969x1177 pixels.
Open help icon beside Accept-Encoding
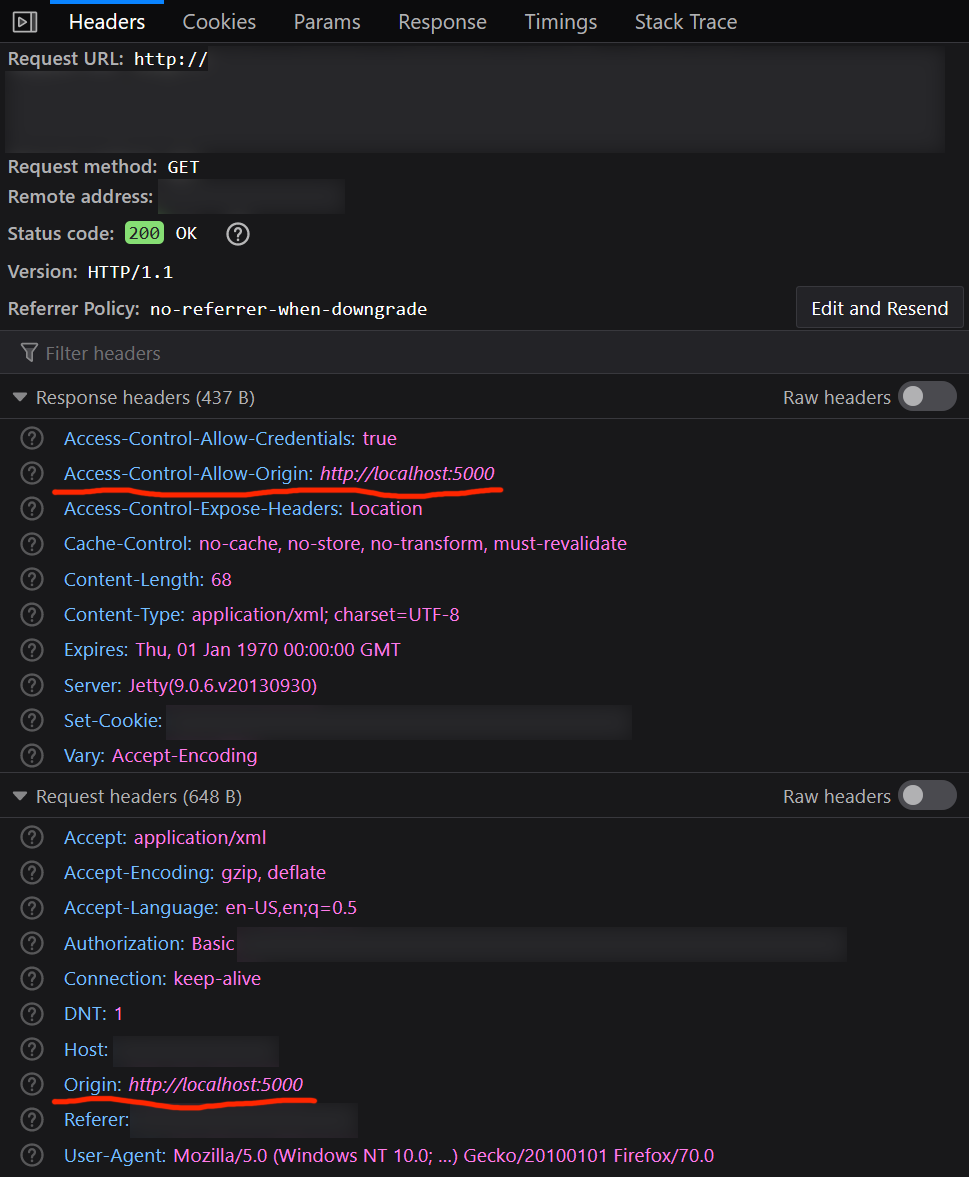32,872
